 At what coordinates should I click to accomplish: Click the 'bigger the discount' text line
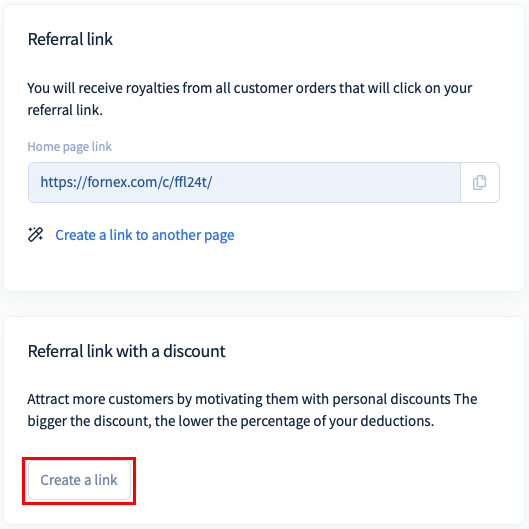pos(231,421)
